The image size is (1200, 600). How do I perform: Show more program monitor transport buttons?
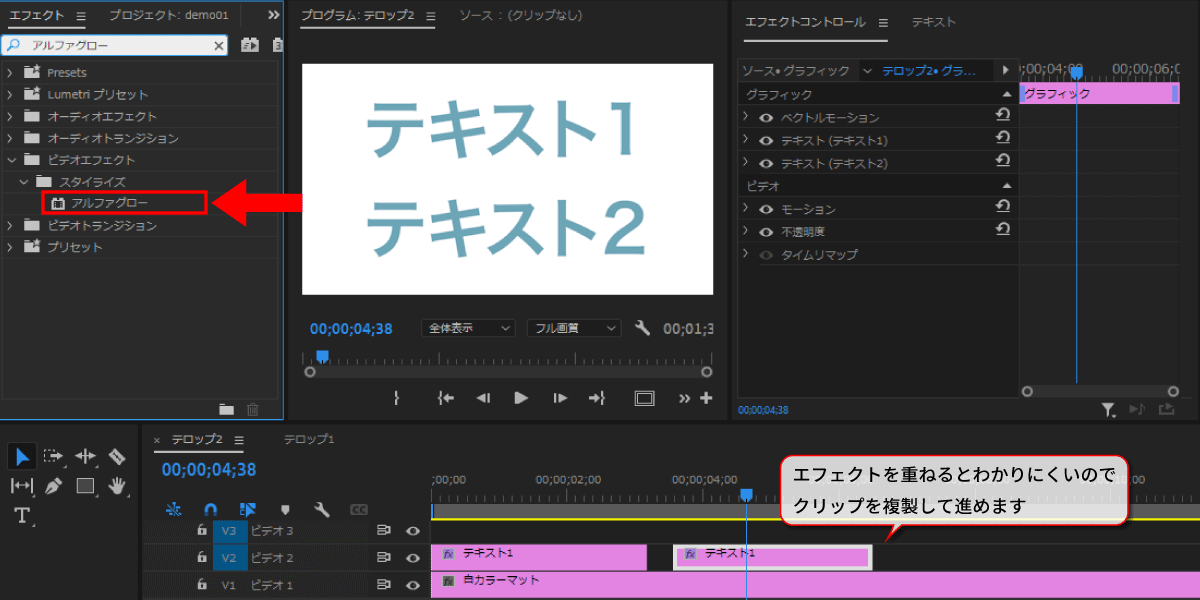tap(685, 398)
